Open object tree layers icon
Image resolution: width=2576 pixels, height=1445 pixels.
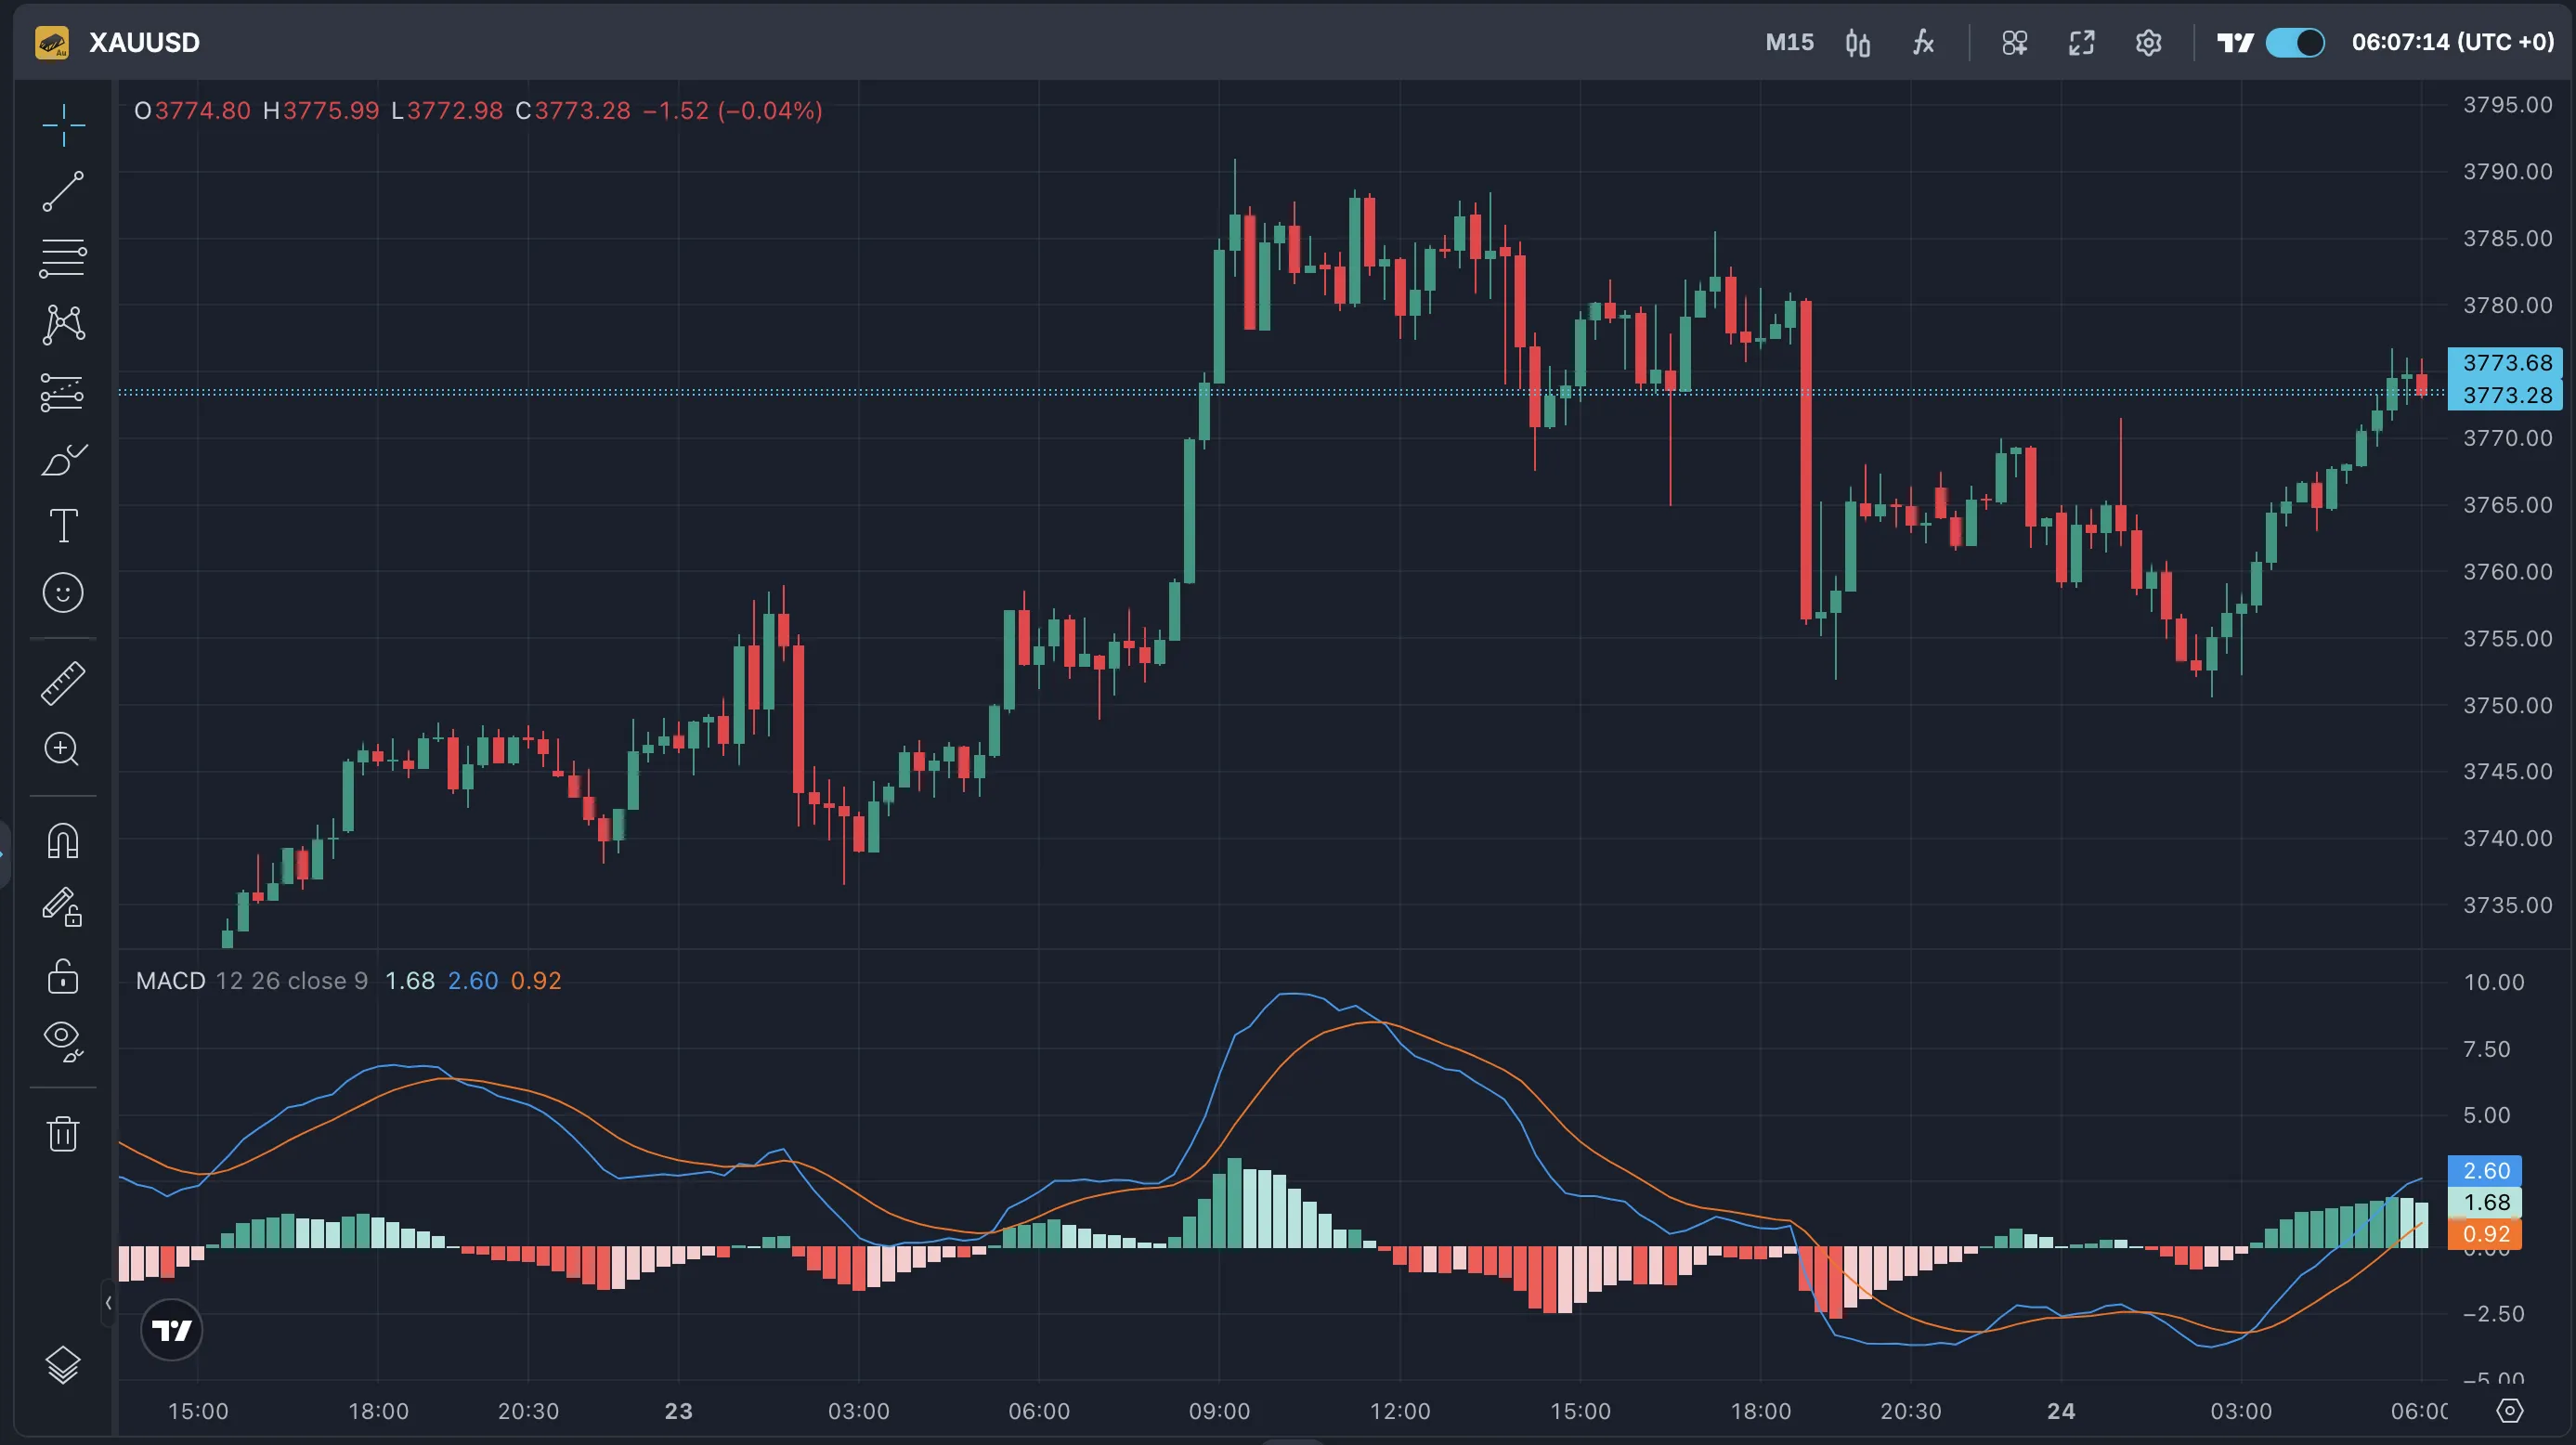click(x=63, y=1364)
